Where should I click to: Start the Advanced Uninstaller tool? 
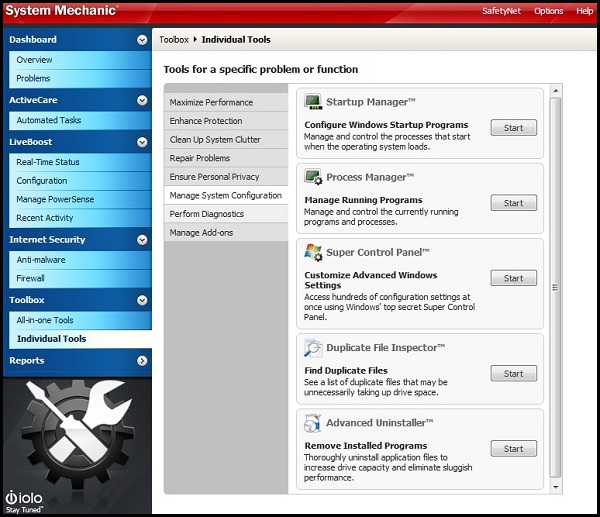click(x=514, y=449)
